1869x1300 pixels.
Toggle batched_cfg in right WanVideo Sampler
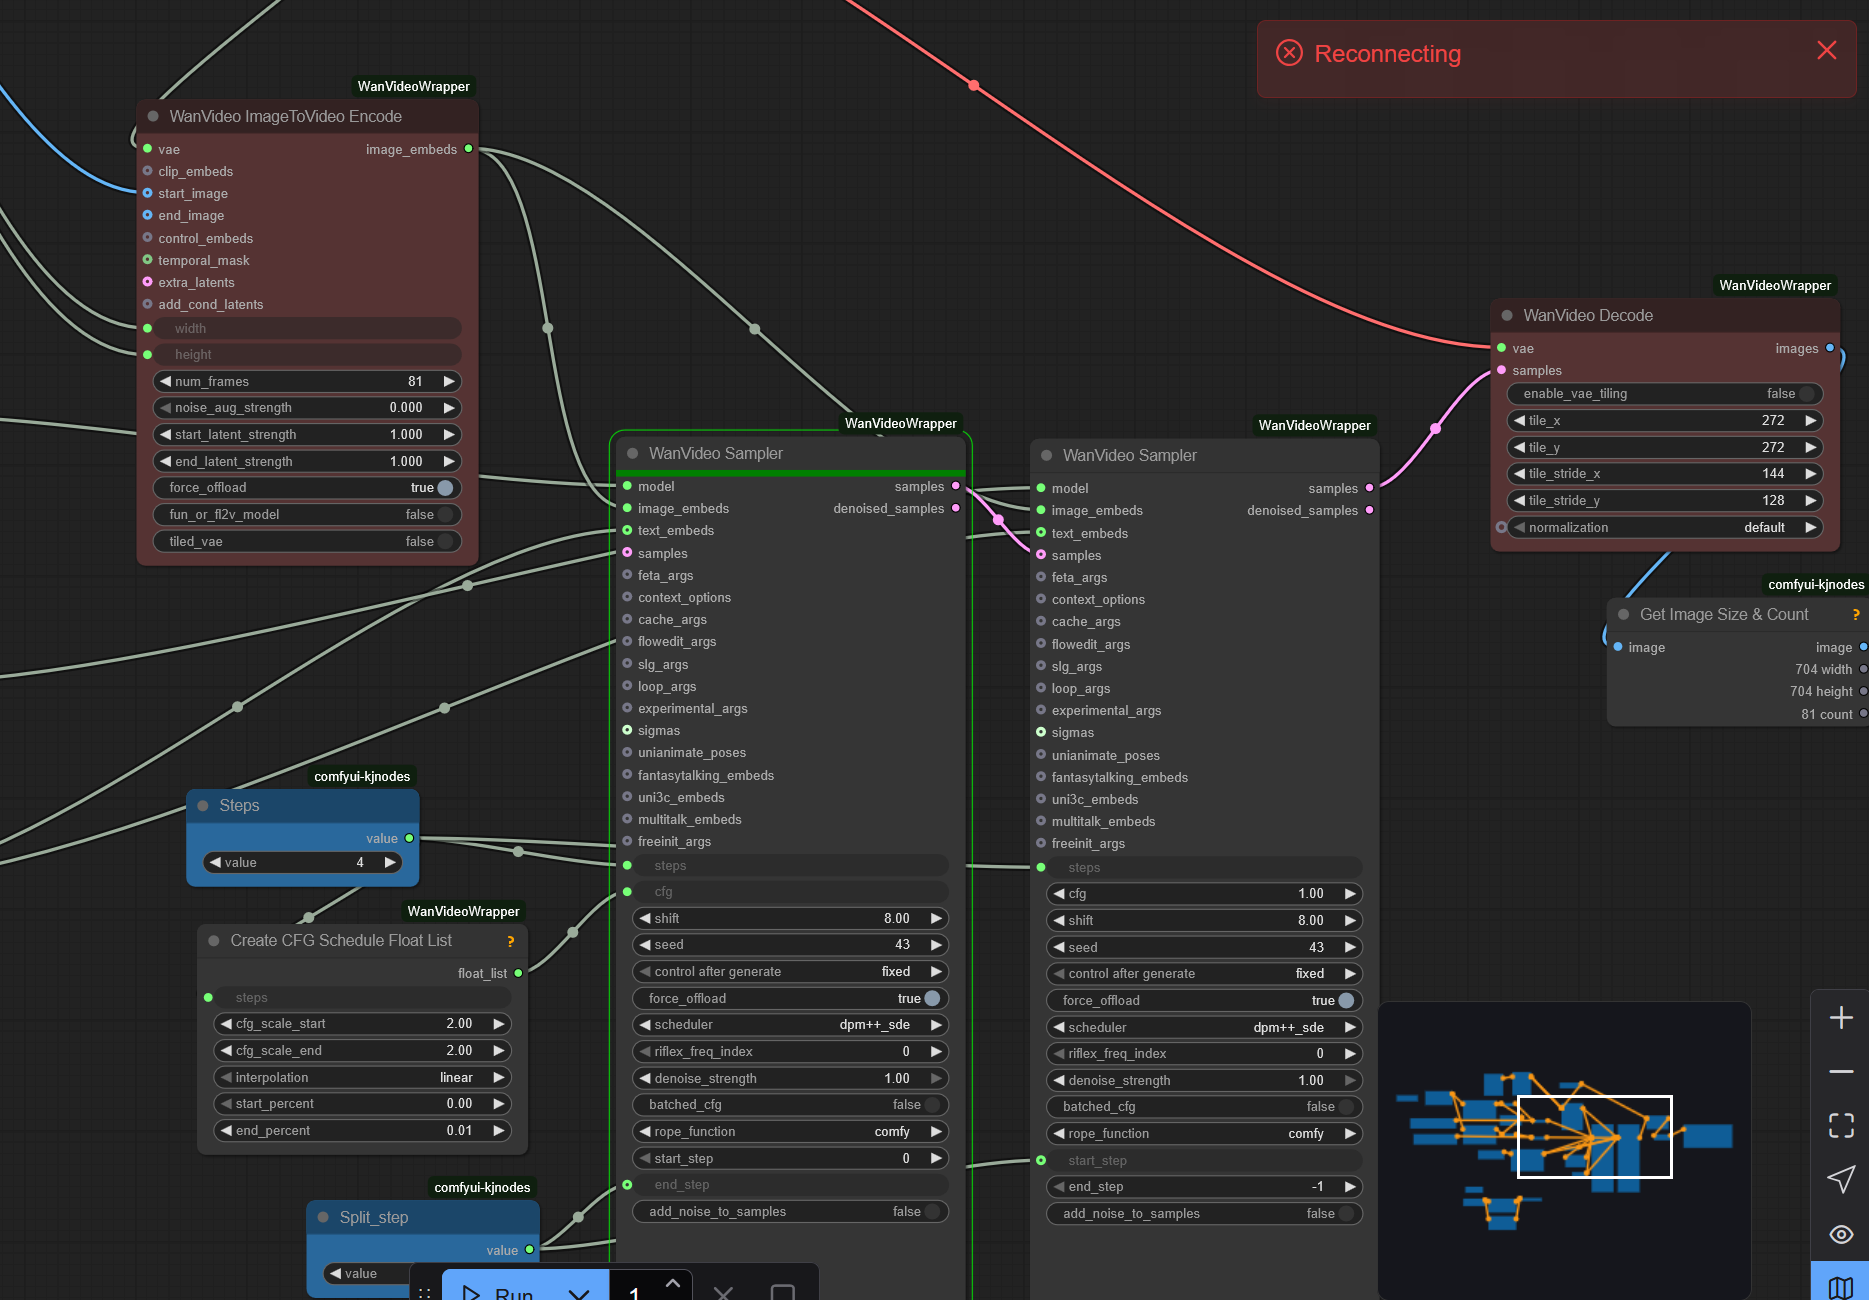[1204, 1107]
